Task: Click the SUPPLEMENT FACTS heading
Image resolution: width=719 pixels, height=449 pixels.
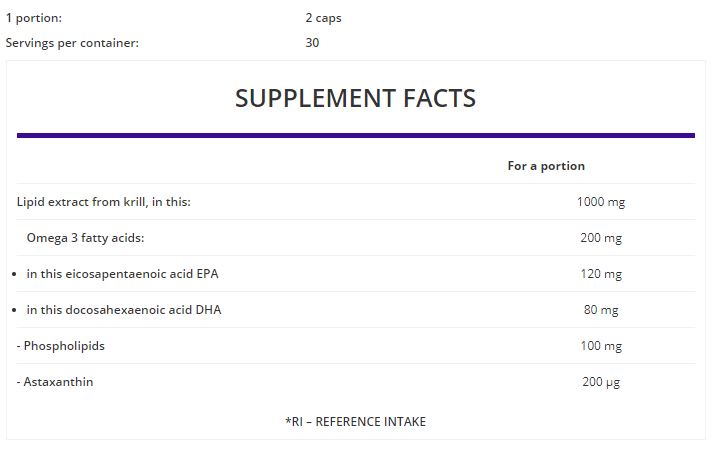Action: (x=355, y=98)
